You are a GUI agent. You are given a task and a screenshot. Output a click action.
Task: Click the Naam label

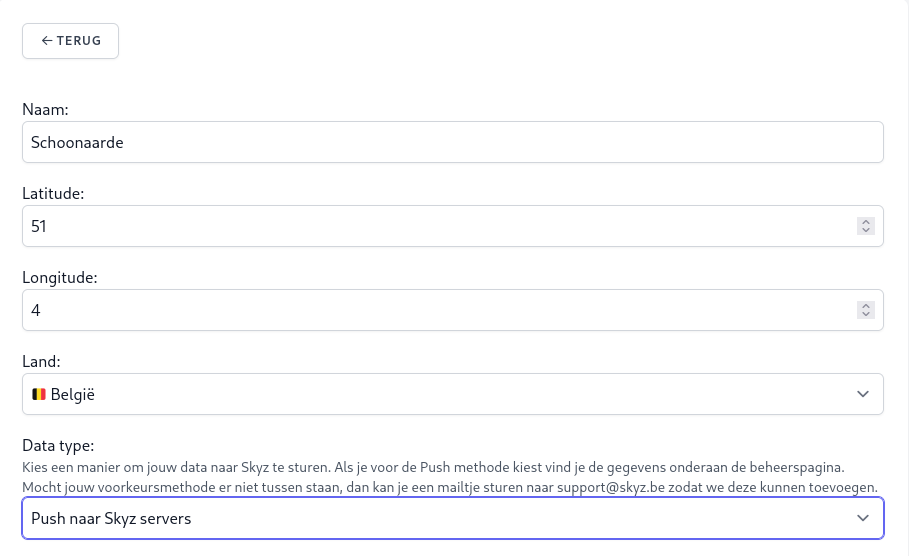click(x=44, y=109)
